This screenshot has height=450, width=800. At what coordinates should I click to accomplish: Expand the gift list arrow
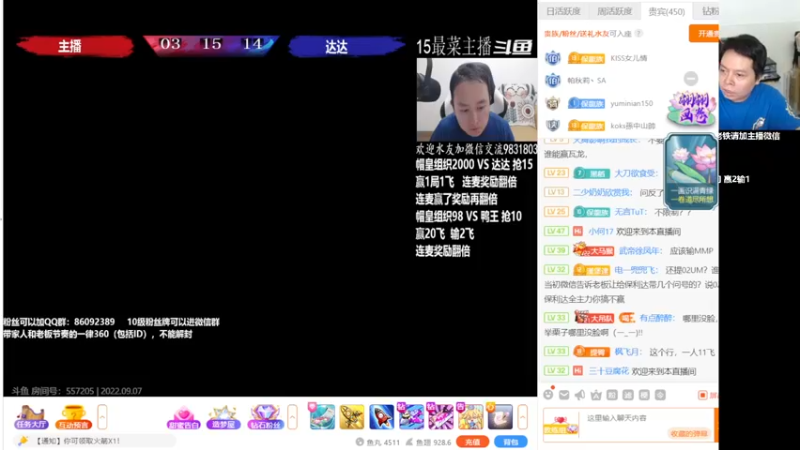point(522,417)
